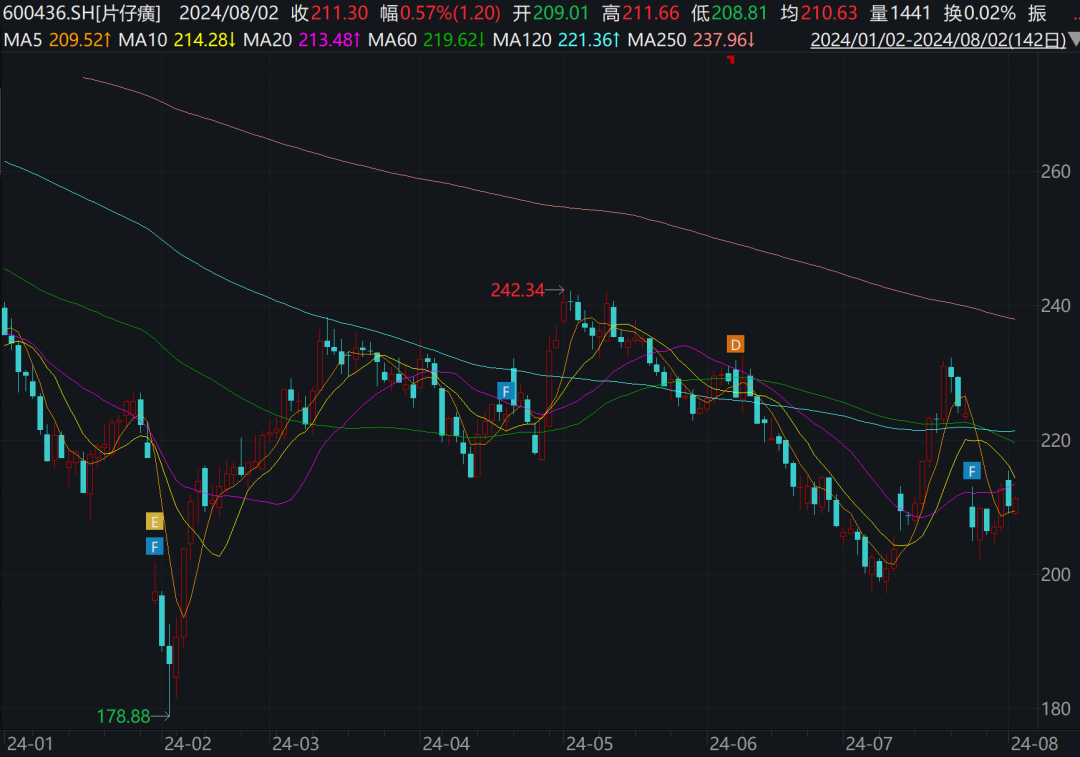Viewport: 1080px width, 757px height.
Task: Open the date range dropdown arrow
Action: click(1072, 41)
